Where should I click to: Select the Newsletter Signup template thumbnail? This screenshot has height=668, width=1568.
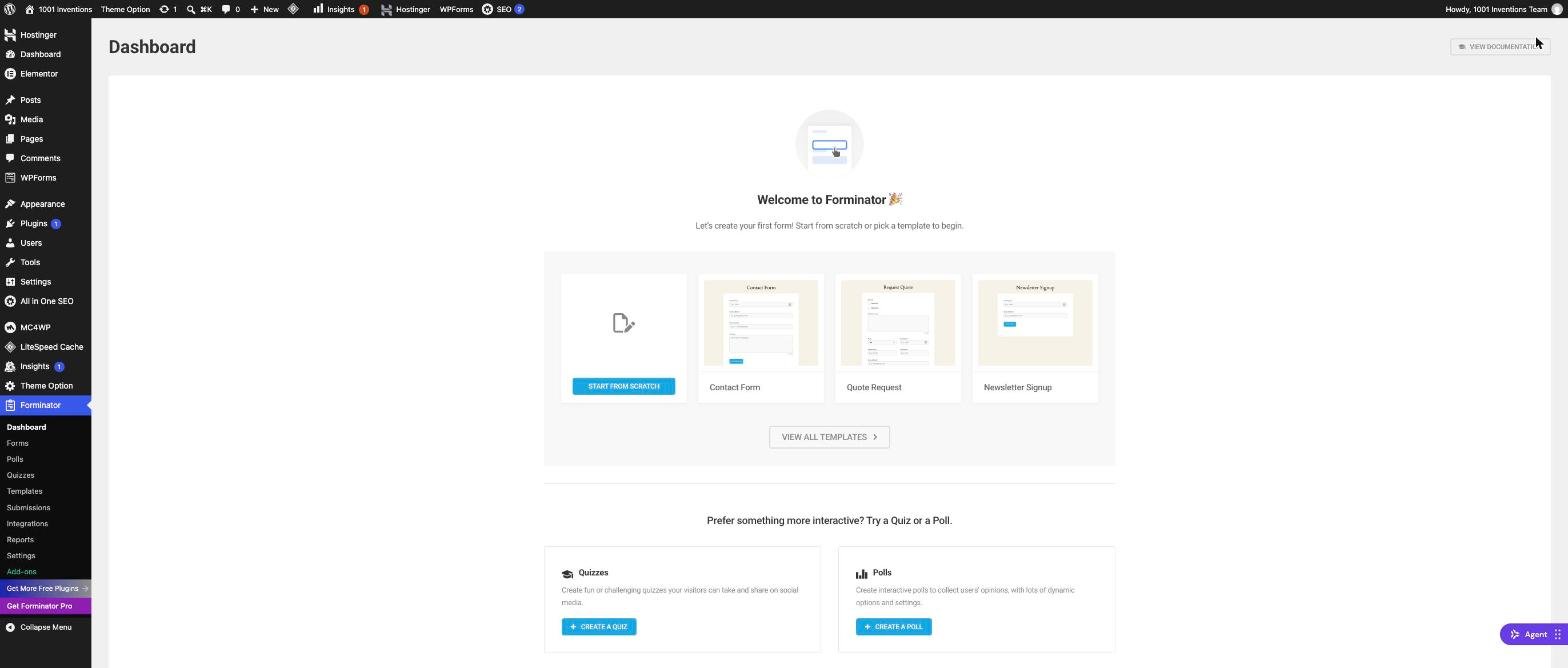(1035, 323)
